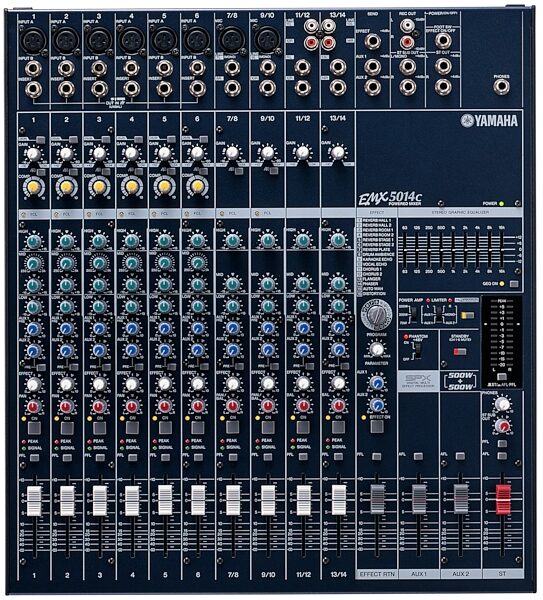Click the red RCA REC OUT jack
Screen dimensions: 543x600
(407, 42)
